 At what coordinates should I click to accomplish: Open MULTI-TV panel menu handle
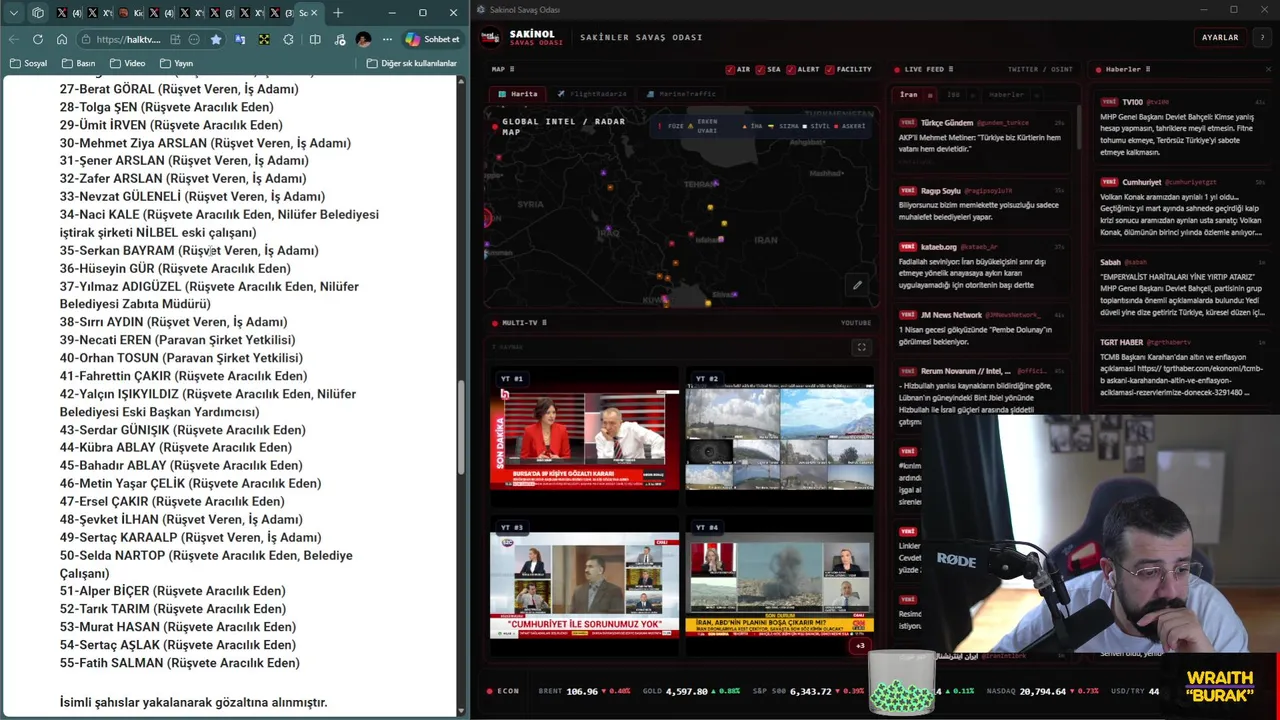(x=544, y=323)
